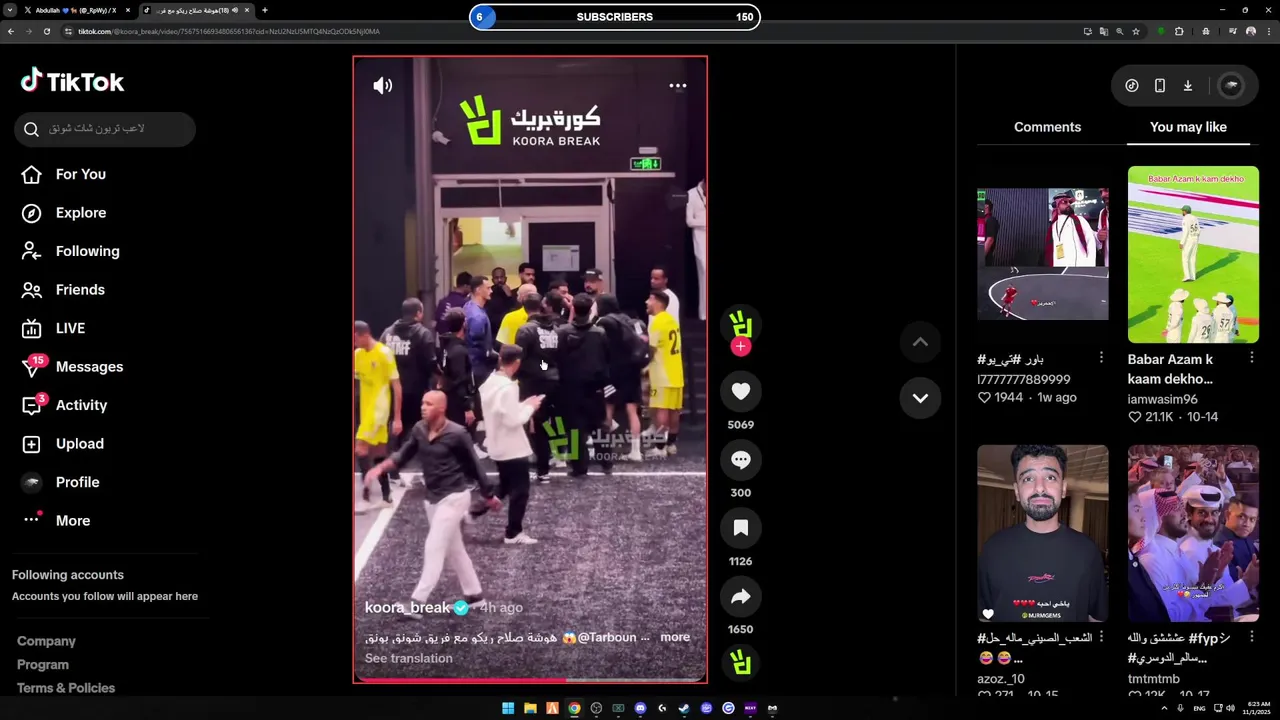
Task: Reload the page in browser
Action: (47, 31)
